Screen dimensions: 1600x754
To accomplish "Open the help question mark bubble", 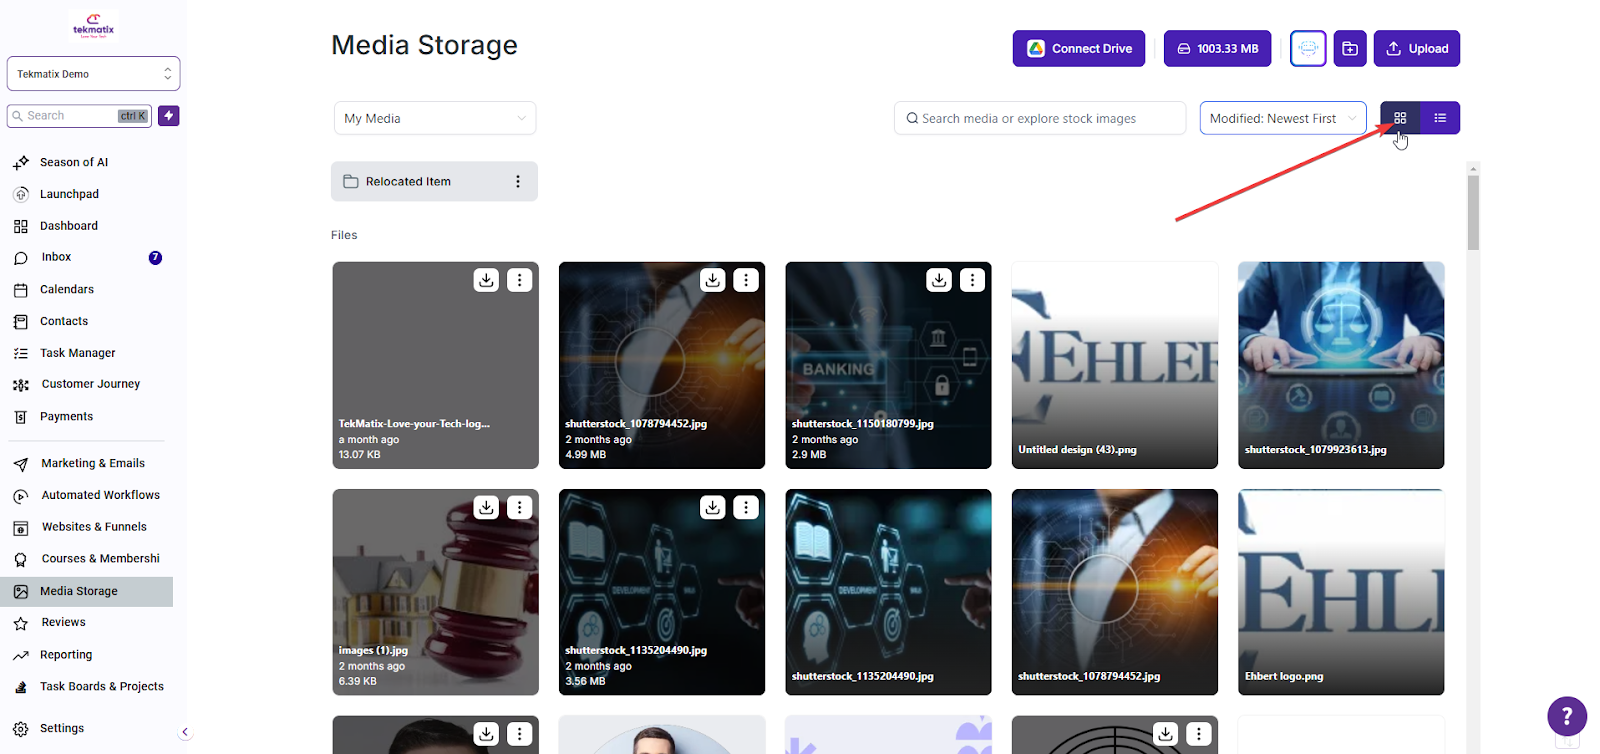I will pos(1567,716).
